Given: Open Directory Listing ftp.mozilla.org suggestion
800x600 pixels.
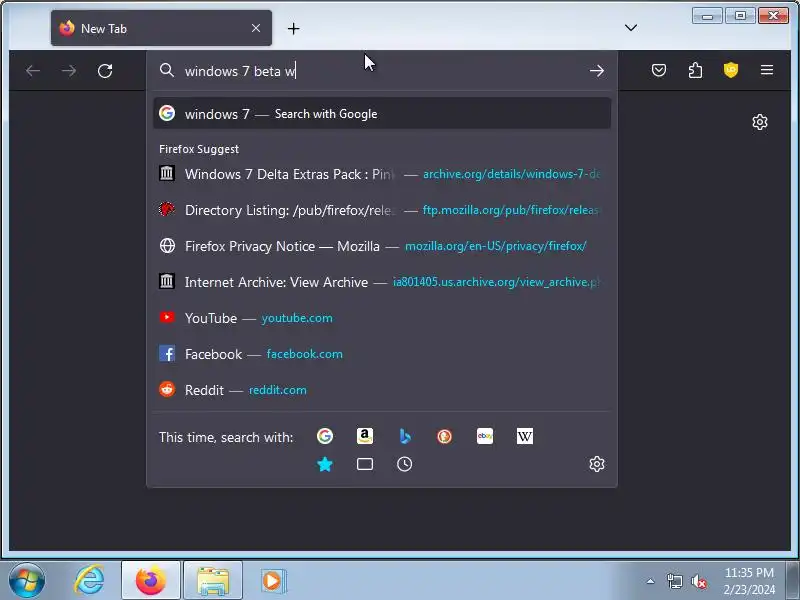Looking at the screenshot, I should (382, 210).
